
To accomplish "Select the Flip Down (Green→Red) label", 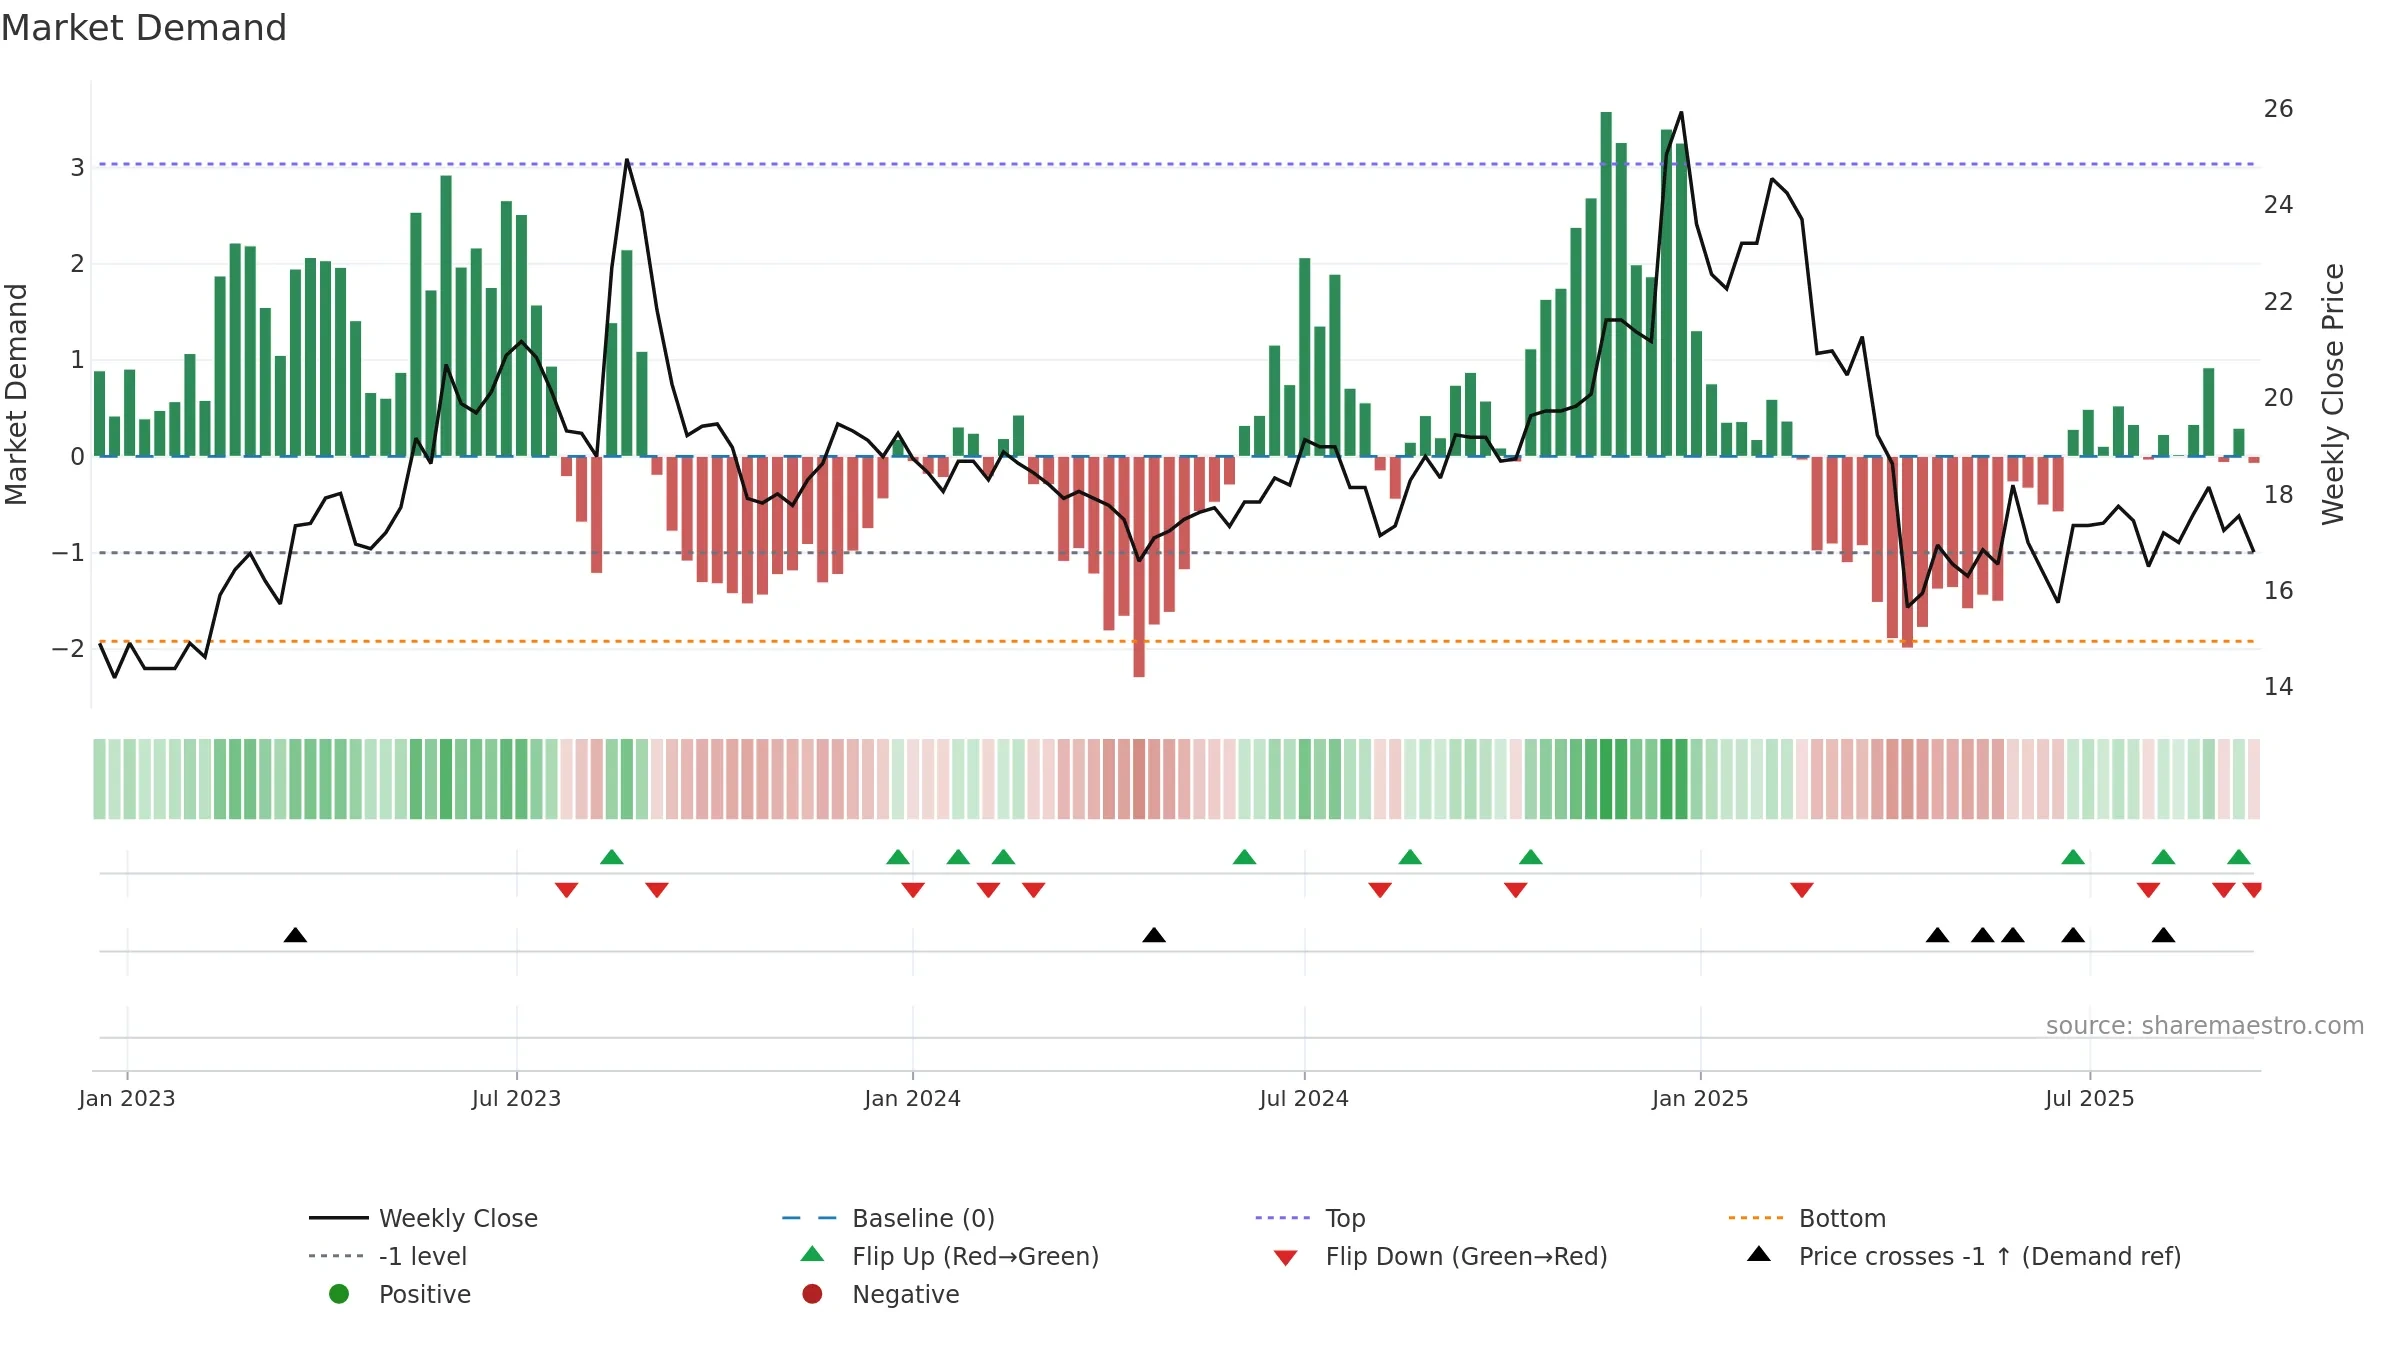I will [1466, 1257].
